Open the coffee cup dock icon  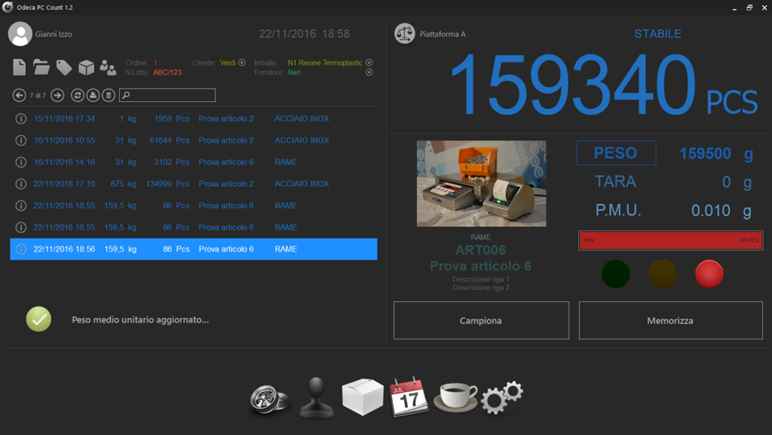[x=455, y=397]
